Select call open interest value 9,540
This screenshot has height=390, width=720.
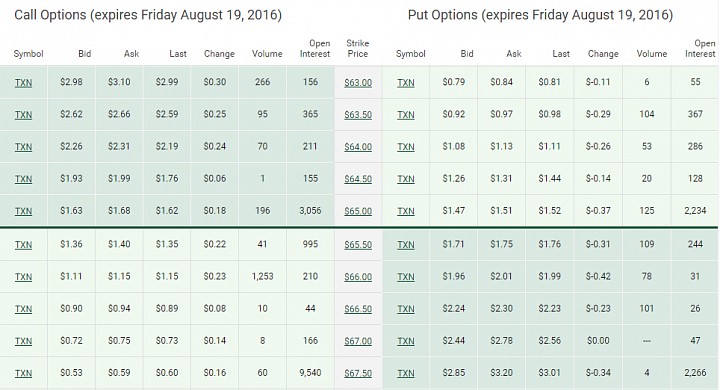tap(310, 373)
